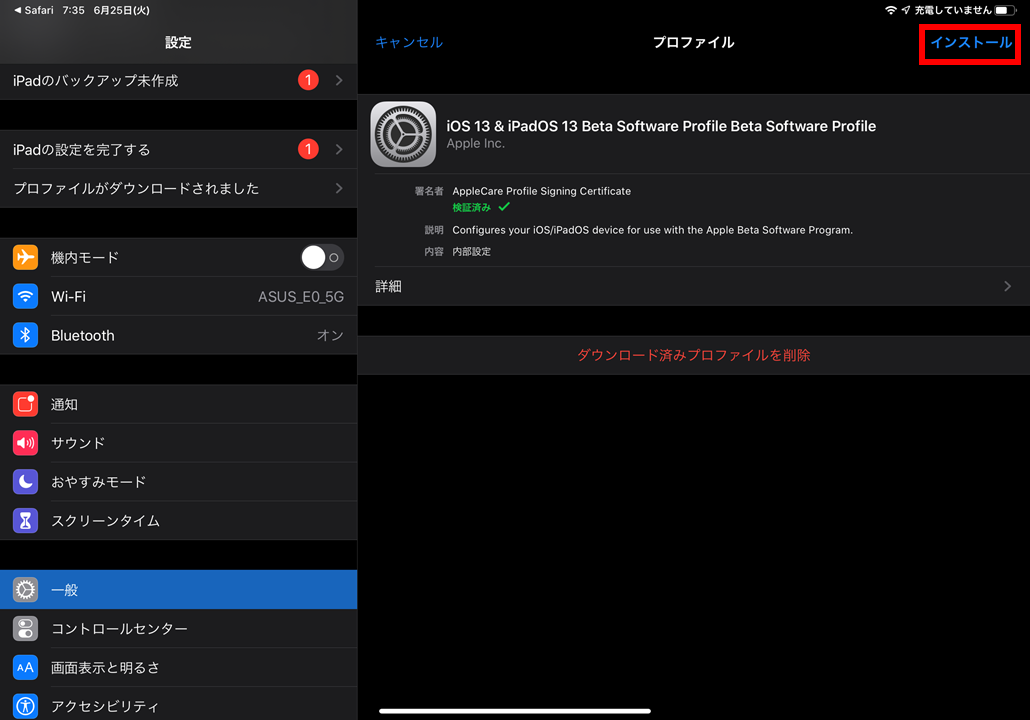
Task: Tap the location arrow status icon
Action: pyautogui.click(x=906, y=10)
